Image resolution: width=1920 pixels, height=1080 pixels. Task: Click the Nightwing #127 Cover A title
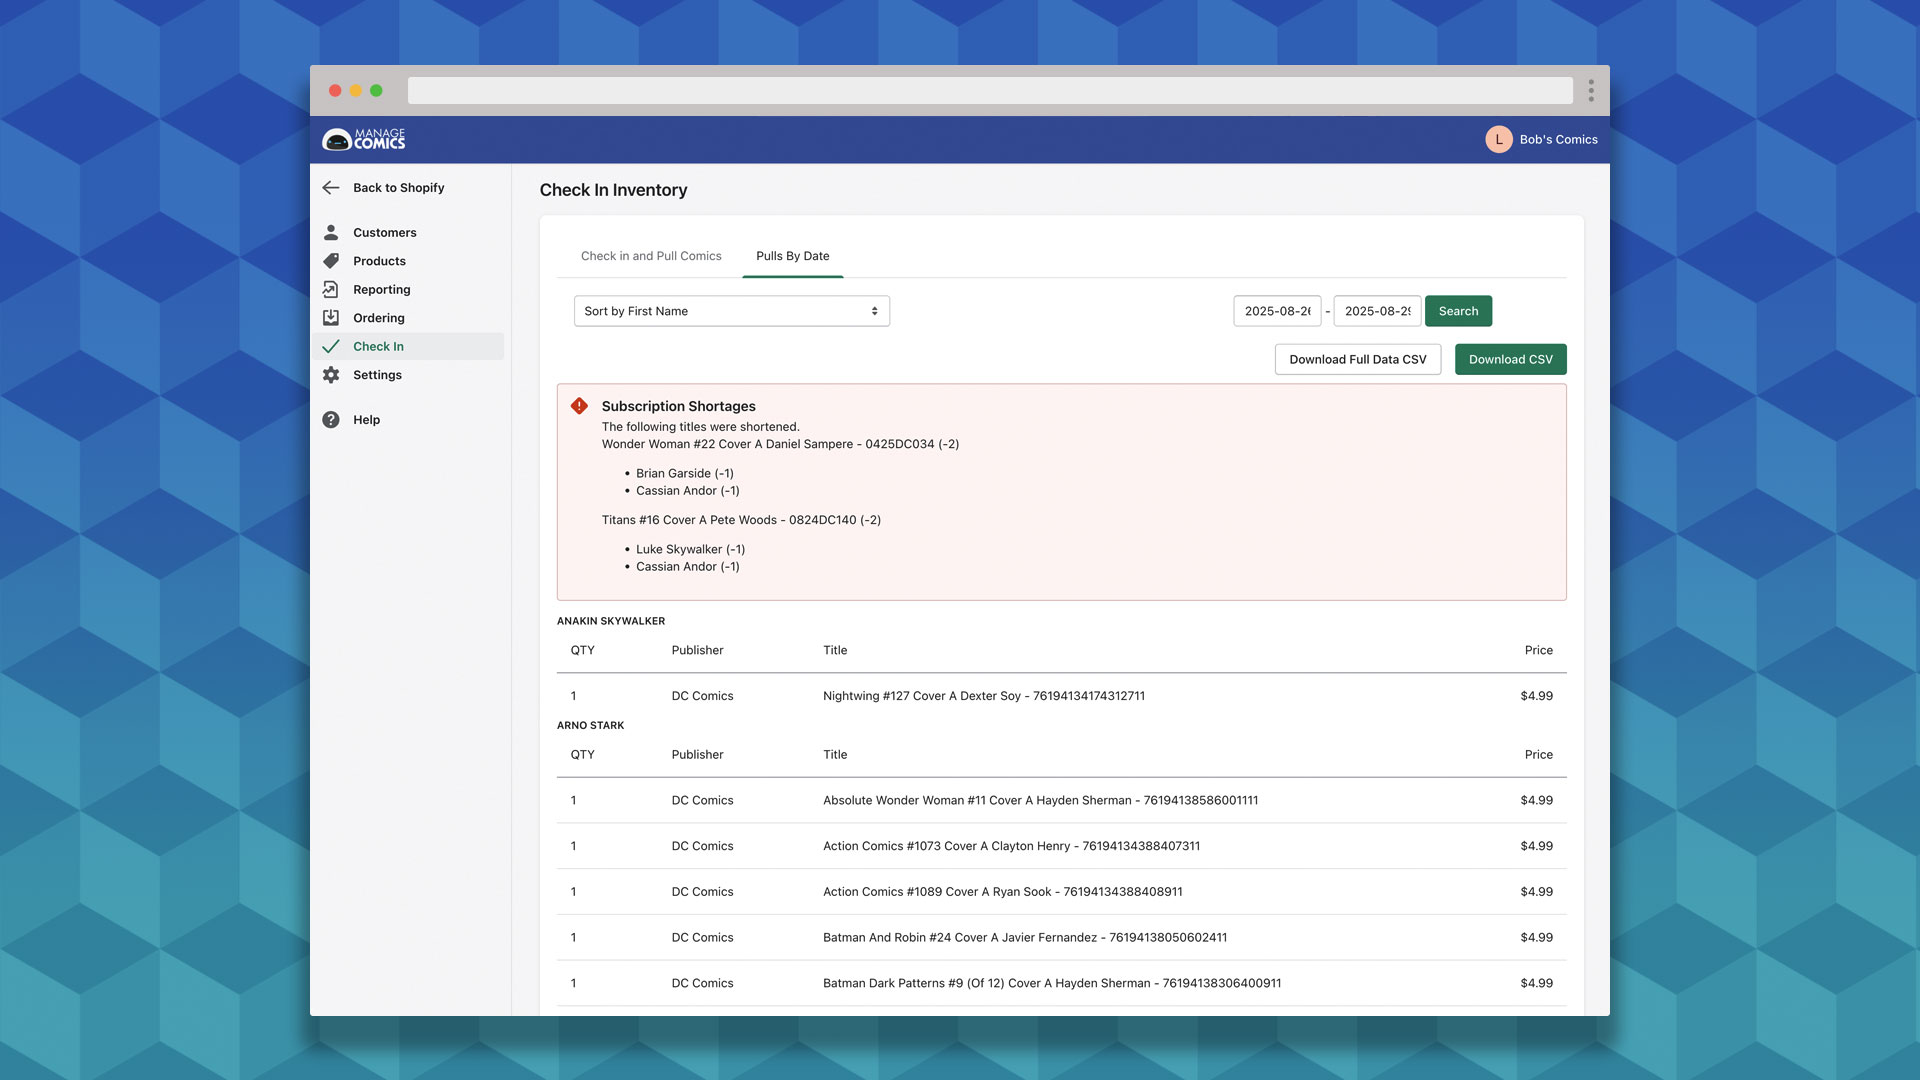984,696
